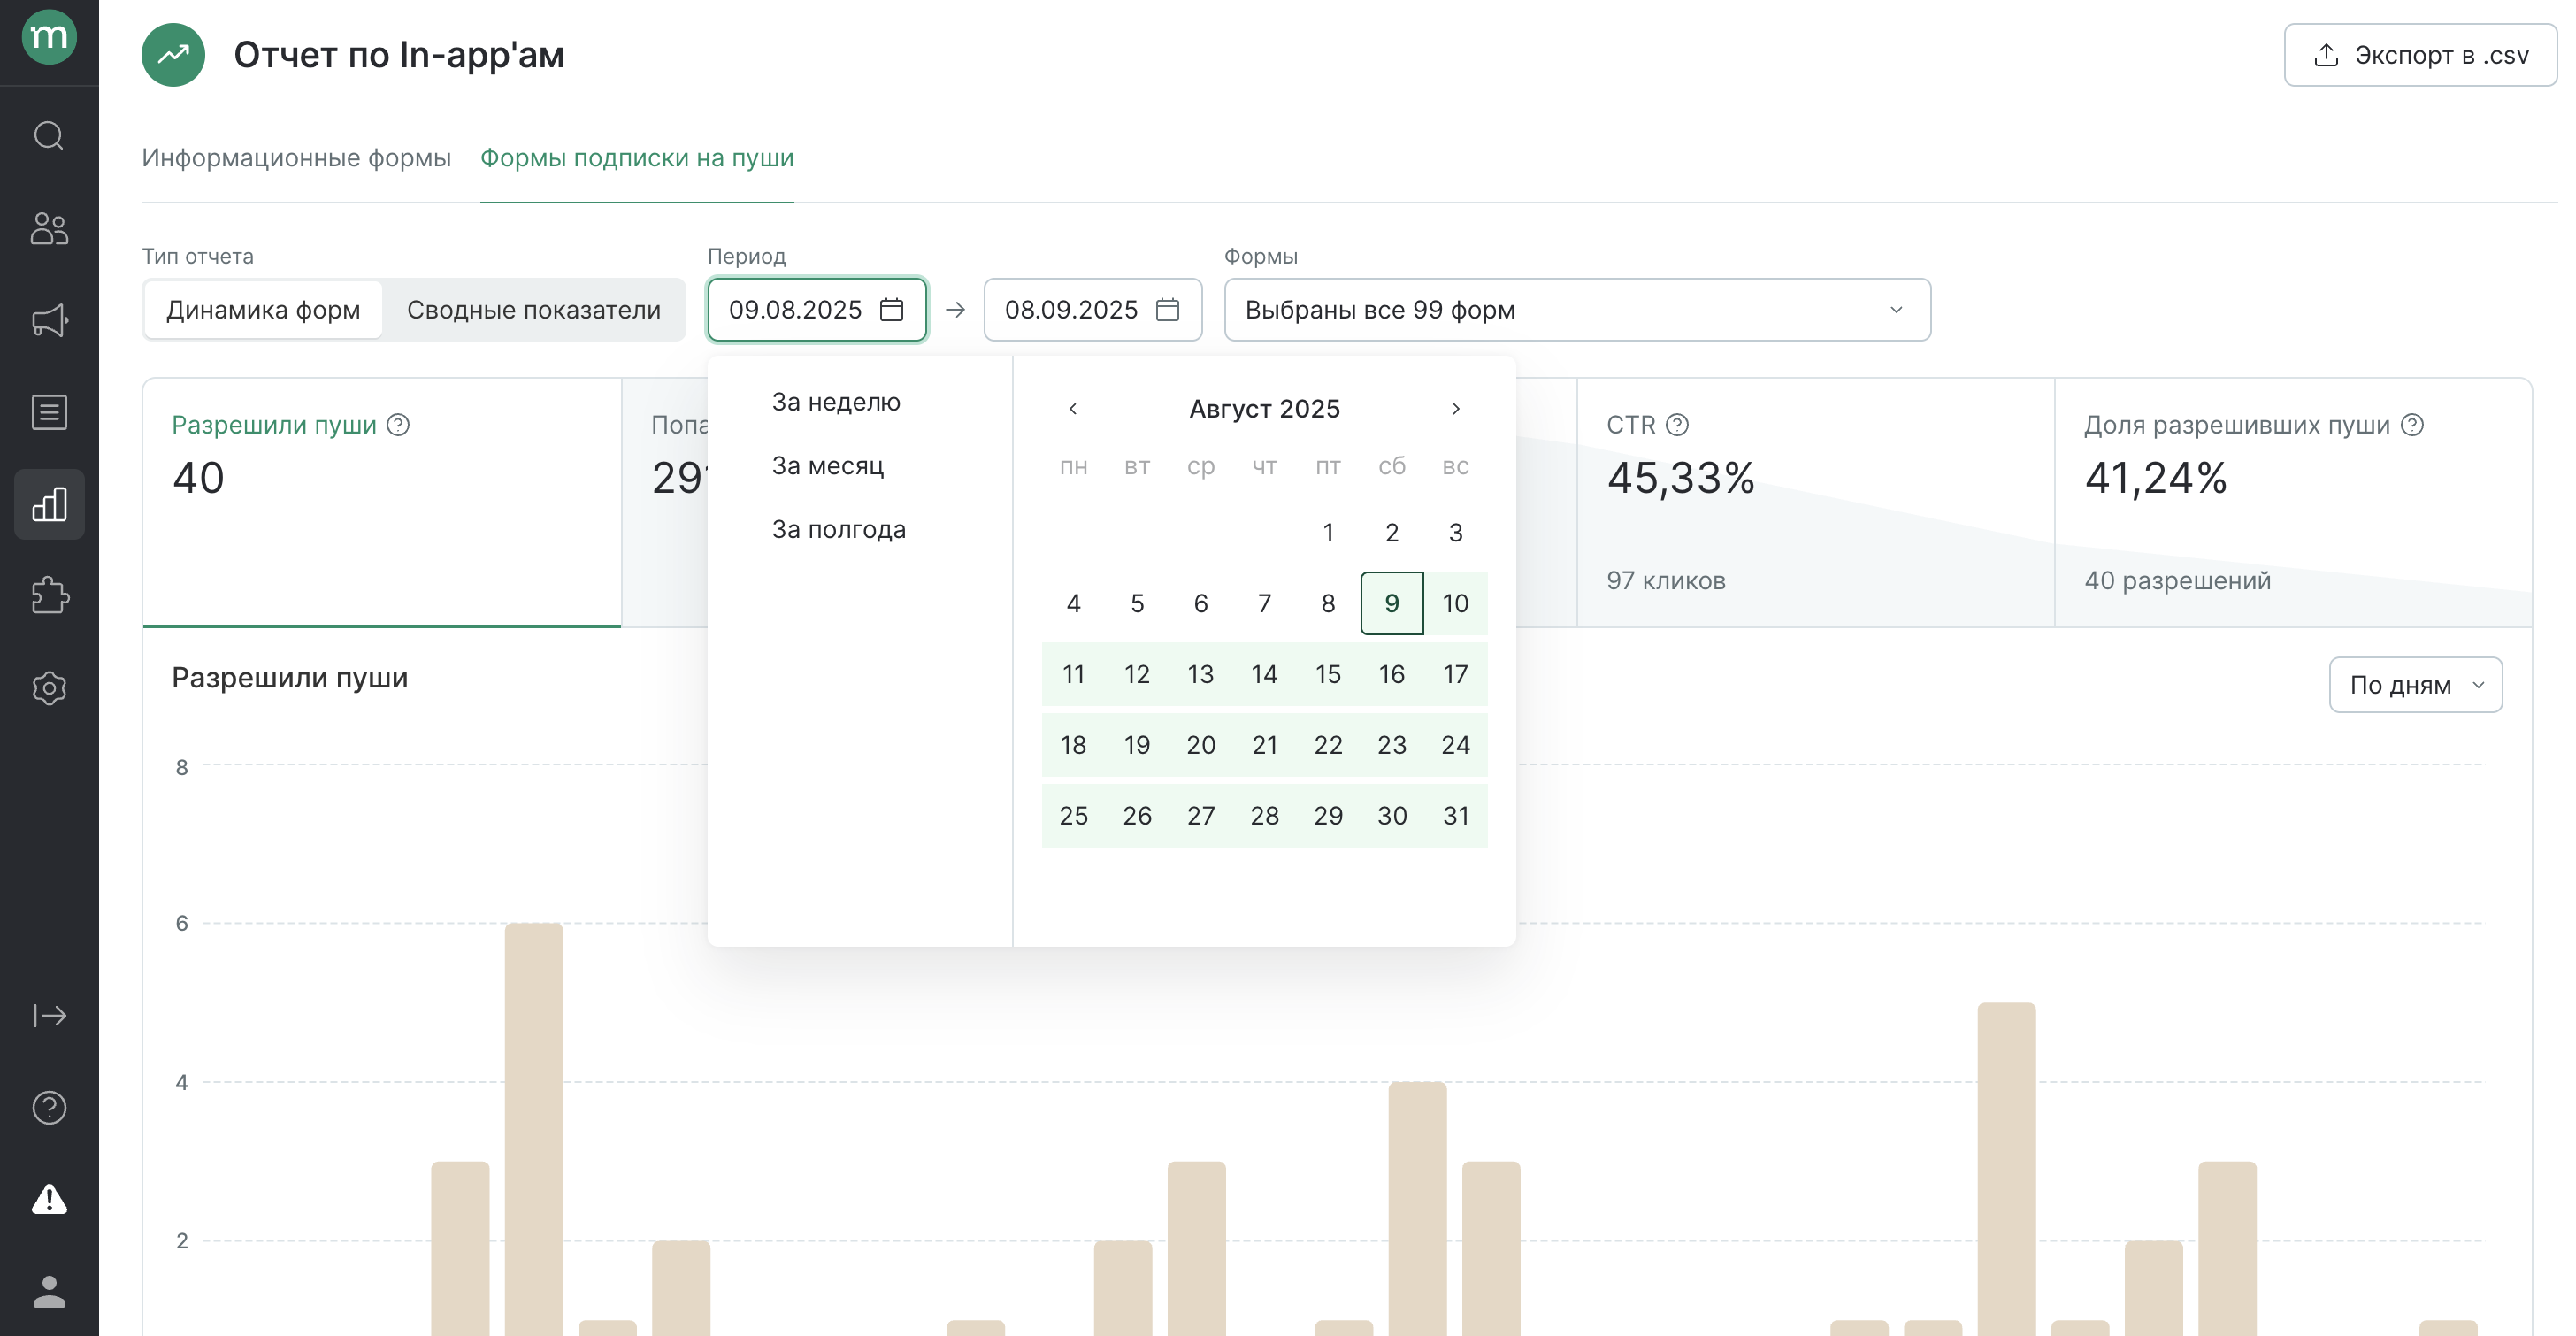
Task: Open the customers (people) sidebar icon
Action: (49, 228)
